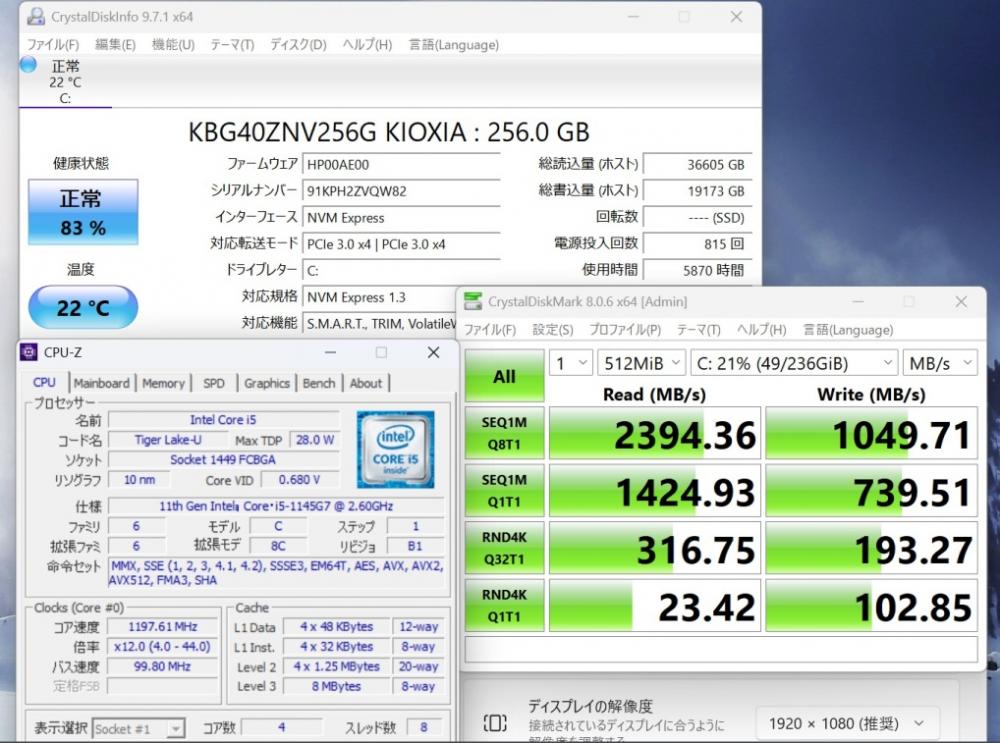Open 言語(Language) menu in CrystalDiskInfo
This screenshot has width=1000, height=743.
point(453,45)
